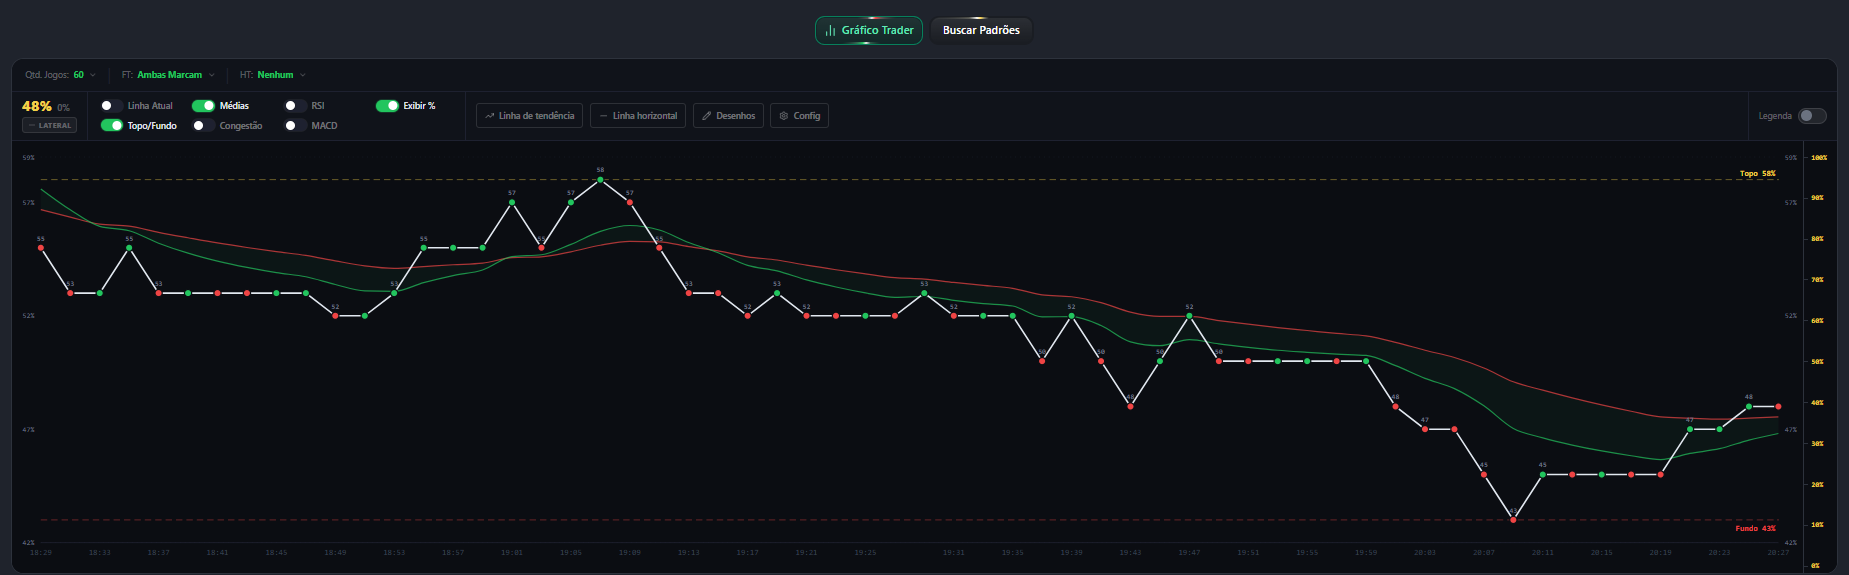Select the first red data point labeled 55

(41, 248)
